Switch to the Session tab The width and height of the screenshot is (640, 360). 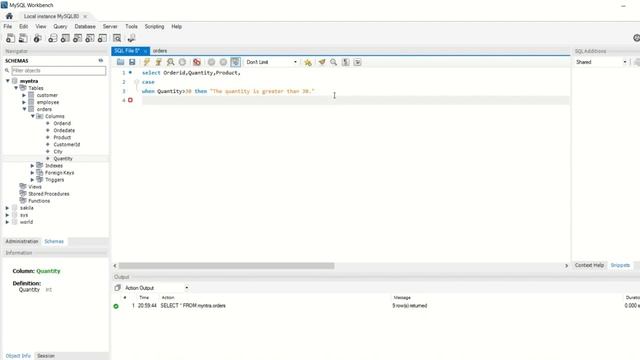(x=46, y=356)
